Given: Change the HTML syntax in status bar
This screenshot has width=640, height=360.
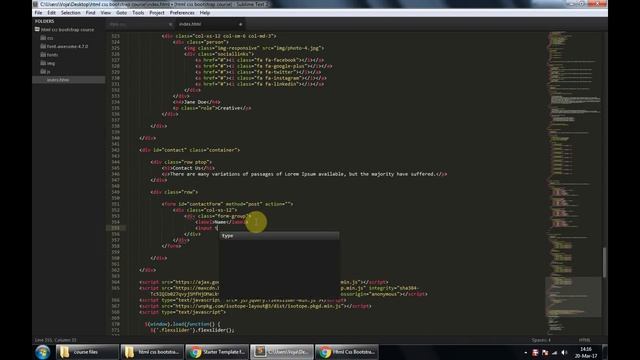Looking at the screenshot, I should click(584, 340).
